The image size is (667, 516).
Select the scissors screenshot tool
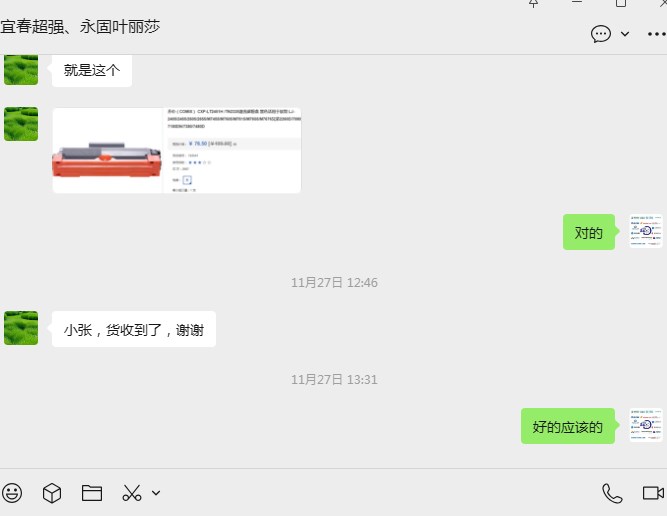tap(132, 492)
